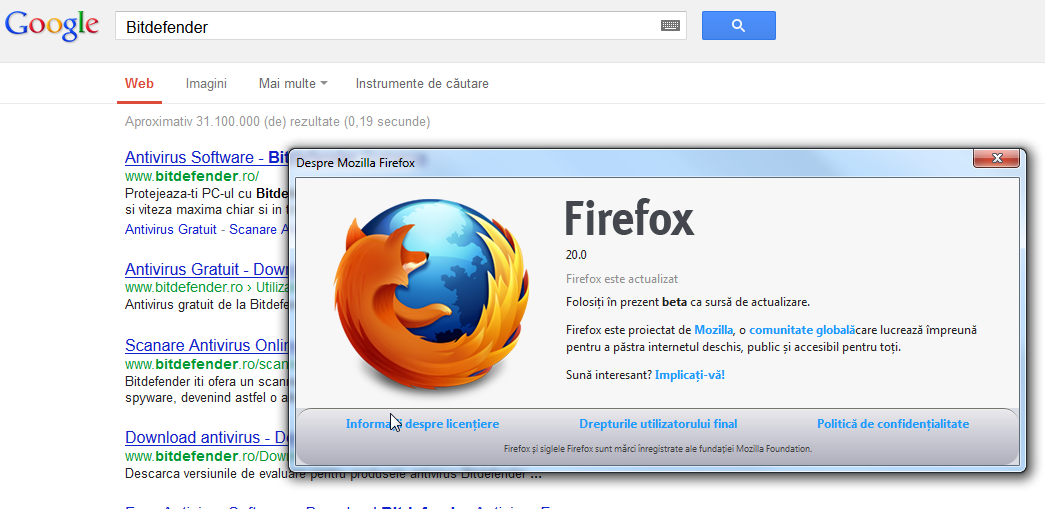The image size is (1045, 509).
Task: Click the www.bitdefender.ro/ green URL
Action: pos(191,177)
